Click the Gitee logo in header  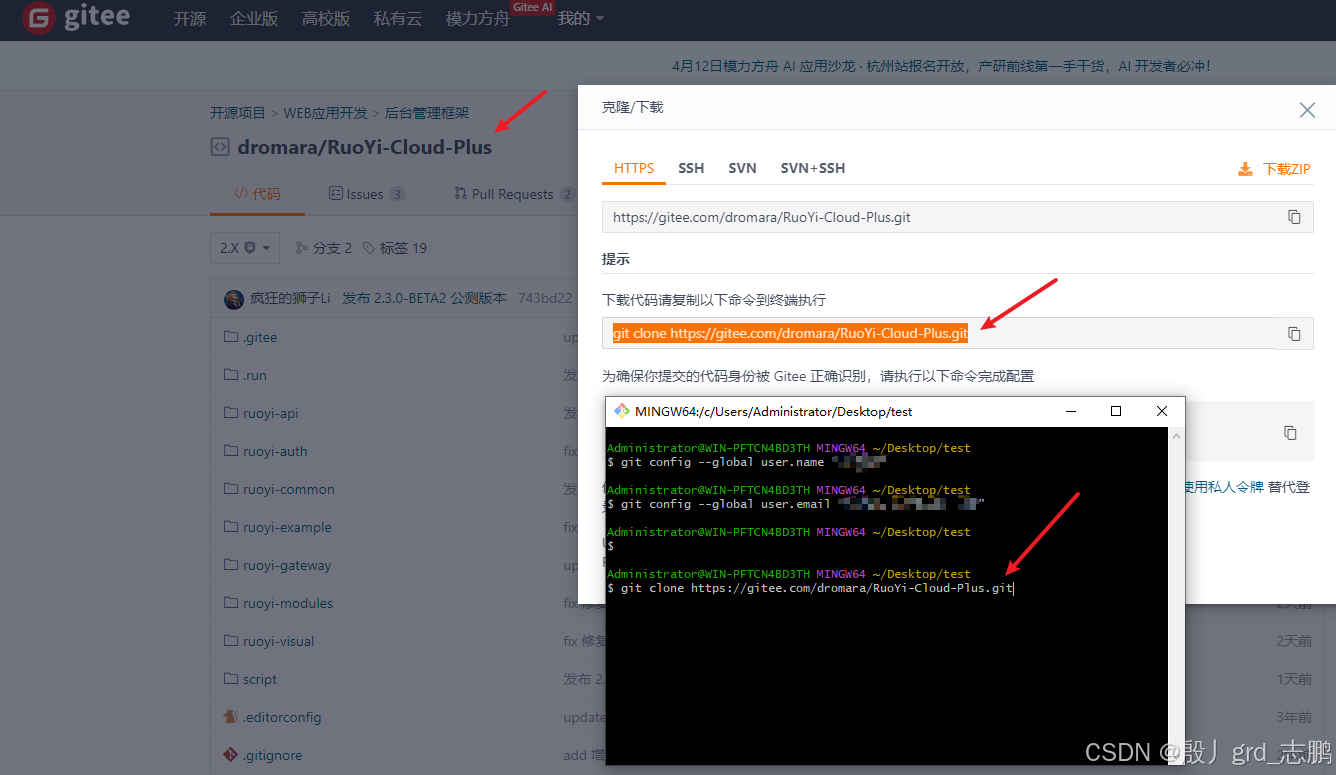click(76, 18)
